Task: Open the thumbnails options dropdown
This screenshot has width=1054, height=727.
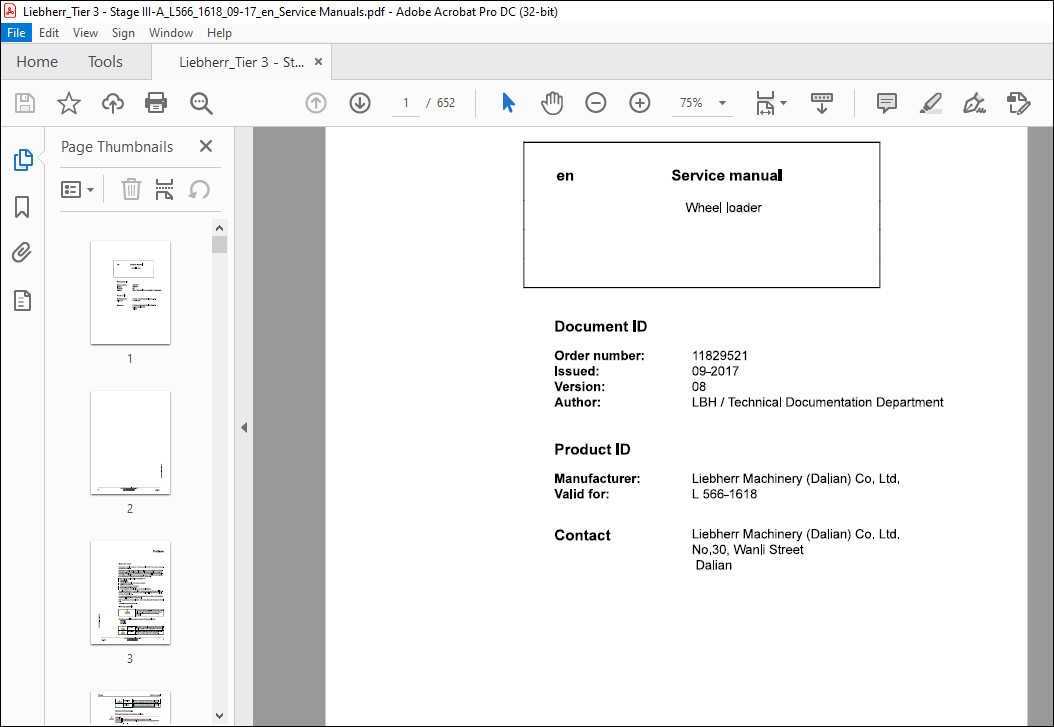Action: tap(77, 189)
